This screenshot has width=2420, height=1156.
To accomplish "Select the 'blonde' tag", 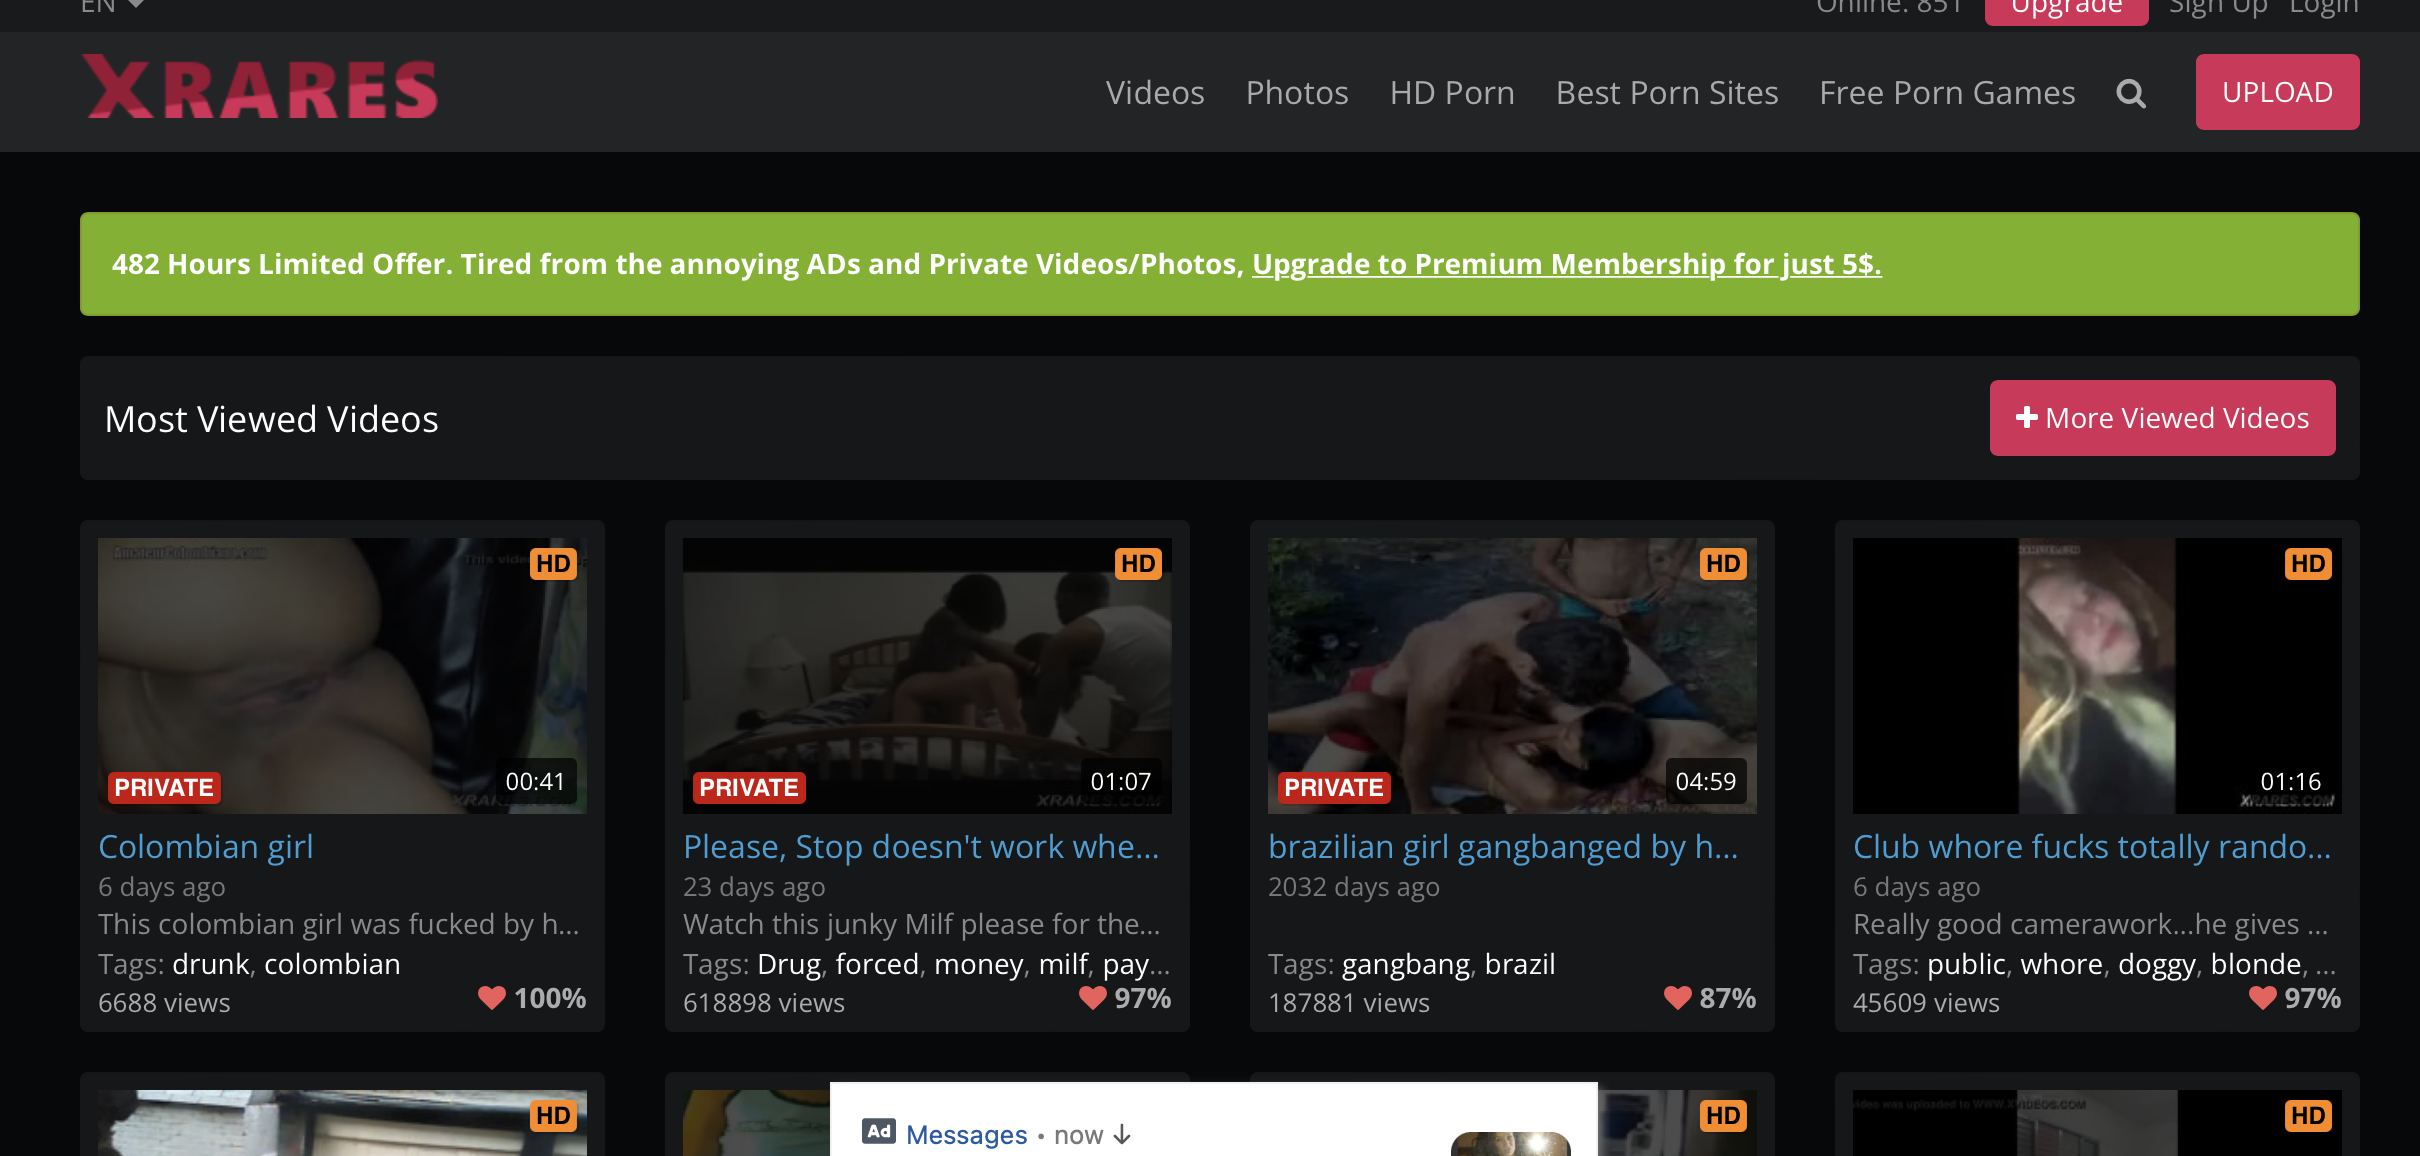I will tap(2256, 964).
